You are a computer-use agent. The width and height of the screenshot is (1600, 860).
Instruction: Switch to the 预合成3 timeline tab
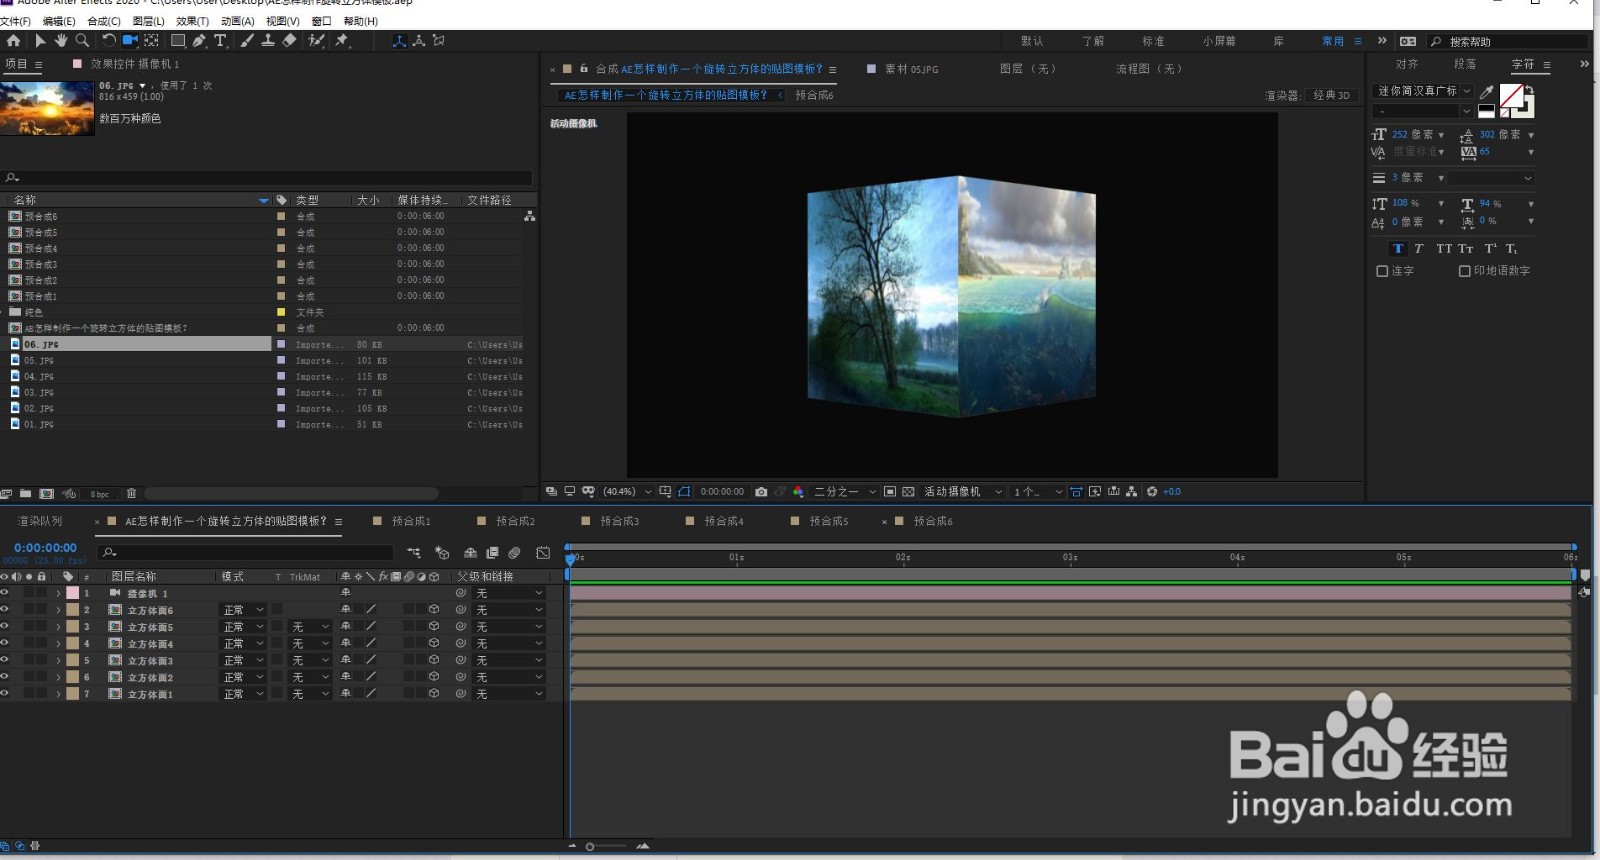[619, 521]
